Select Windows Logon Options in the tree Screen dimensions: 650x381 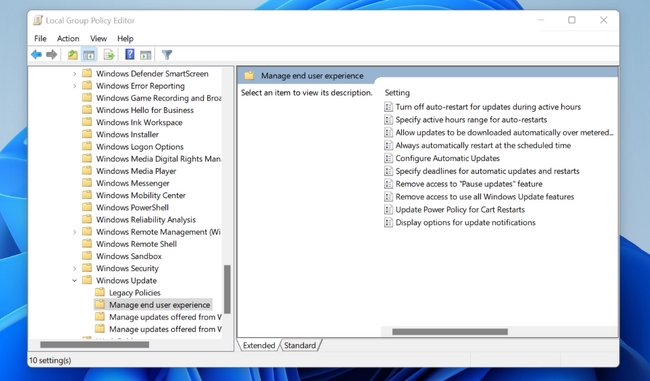(140, 146)
